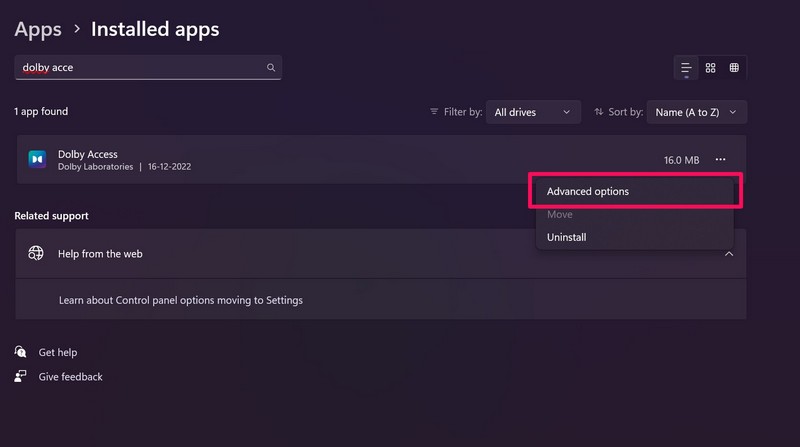This screenshot has height=447, width=800.
Task: Switch to table view layout icon
Action: (x=734, y=68)
